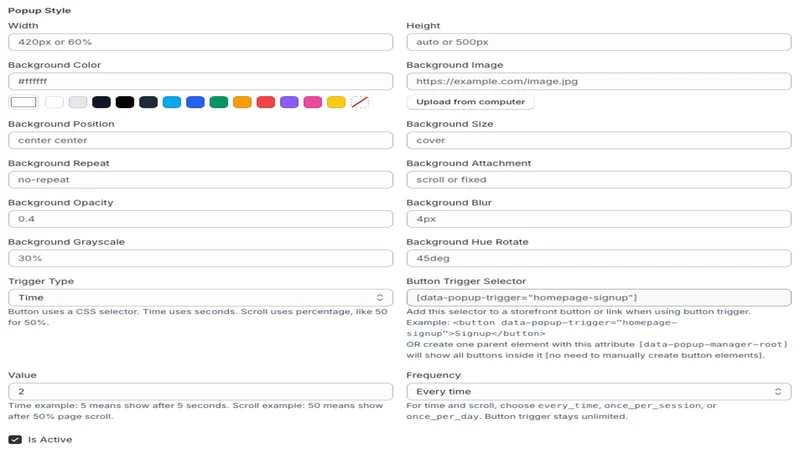Uncheck the Is Active checkbox
Viewport: 800px width, 450px height.
pyautogui.click(x=15, y=440)
